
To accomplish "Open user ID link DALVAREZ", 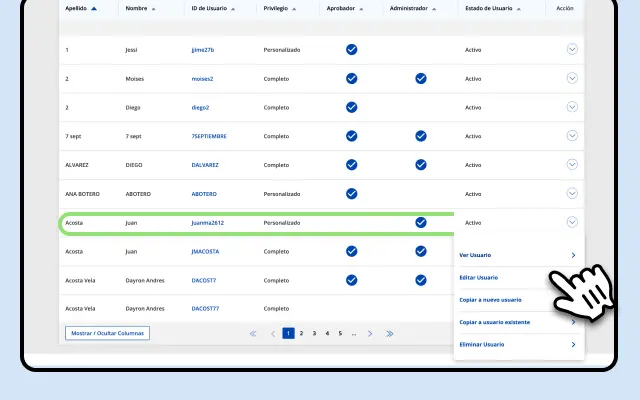I will pos(205,165).
